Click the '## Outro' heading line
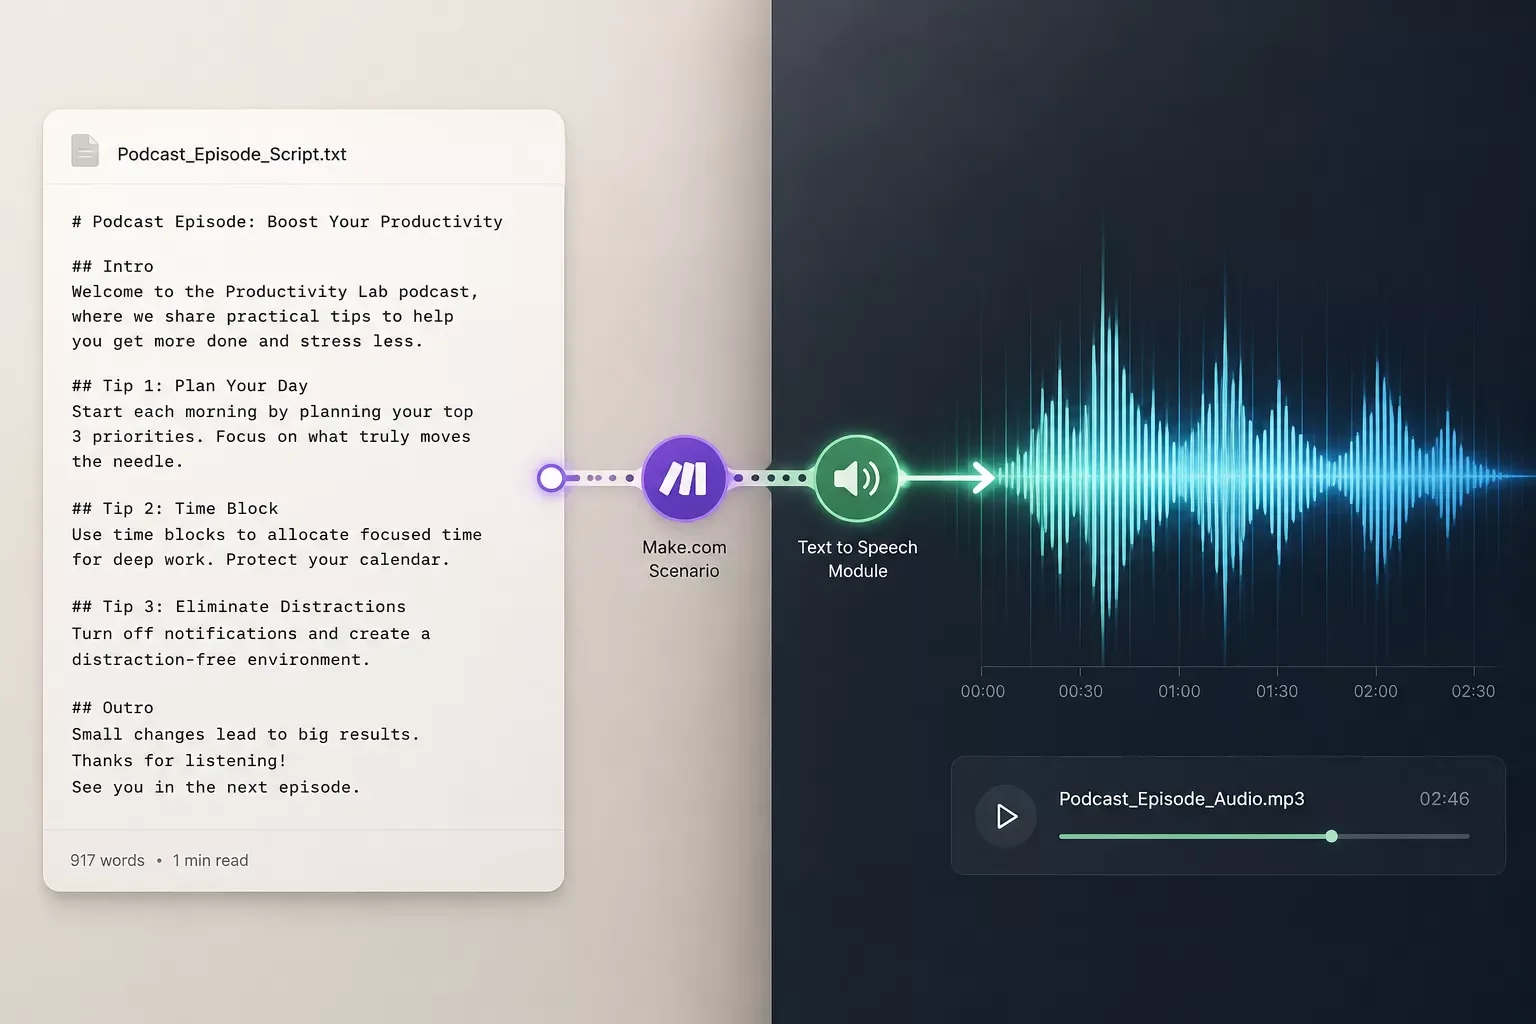 tap(113, 708)
